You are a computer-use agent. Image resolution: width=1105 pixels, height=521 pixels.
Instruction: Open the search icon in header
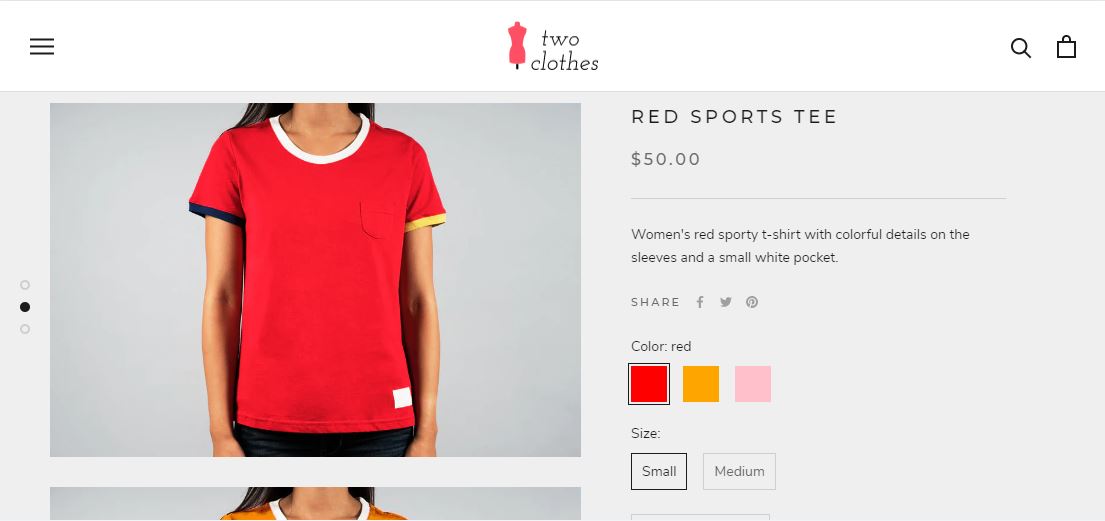pos(1020,47)
